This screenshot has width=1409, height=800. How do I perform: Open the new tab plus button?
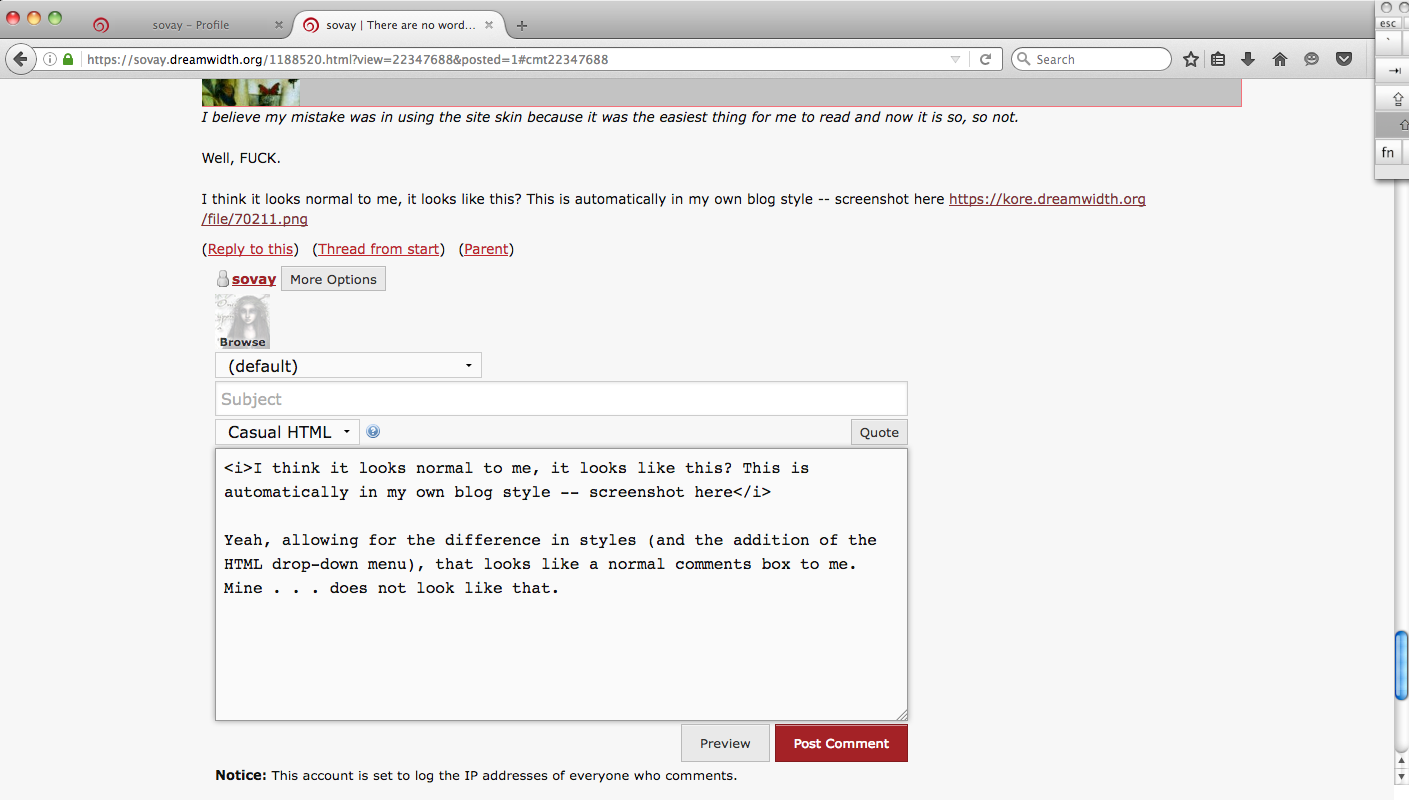click(x=521, y=26)
